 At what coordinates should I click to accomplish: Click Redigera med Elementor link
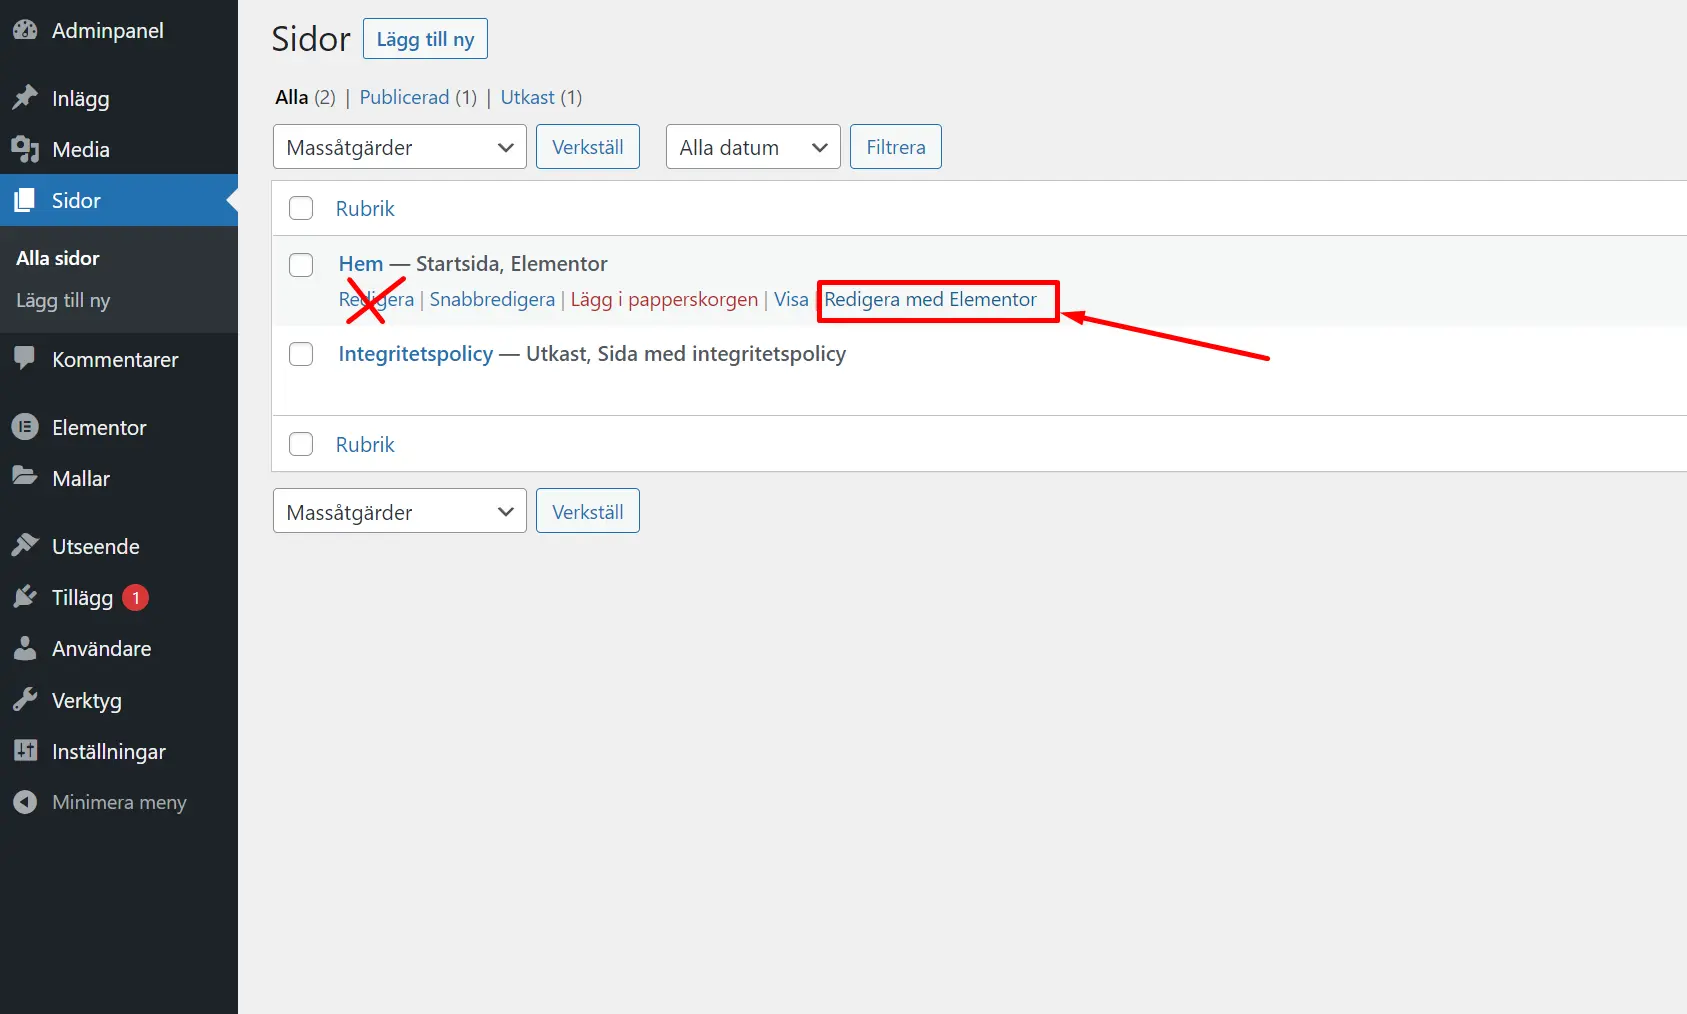(x=930, y=299)
